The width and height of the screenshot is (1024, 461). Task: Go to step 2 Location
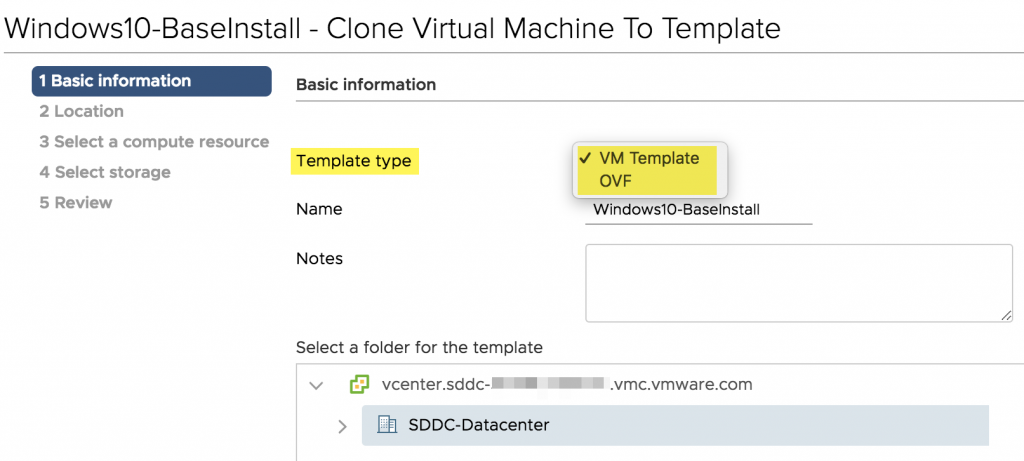[82, 111]
